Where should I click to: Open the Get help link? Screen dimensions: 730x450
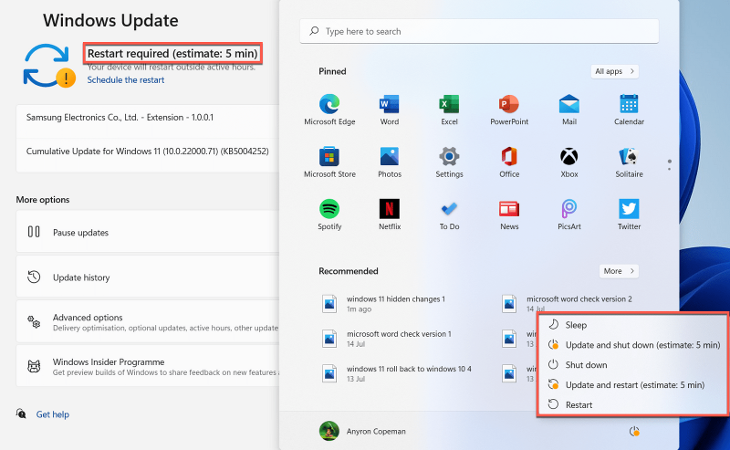[x=53, y=414]
